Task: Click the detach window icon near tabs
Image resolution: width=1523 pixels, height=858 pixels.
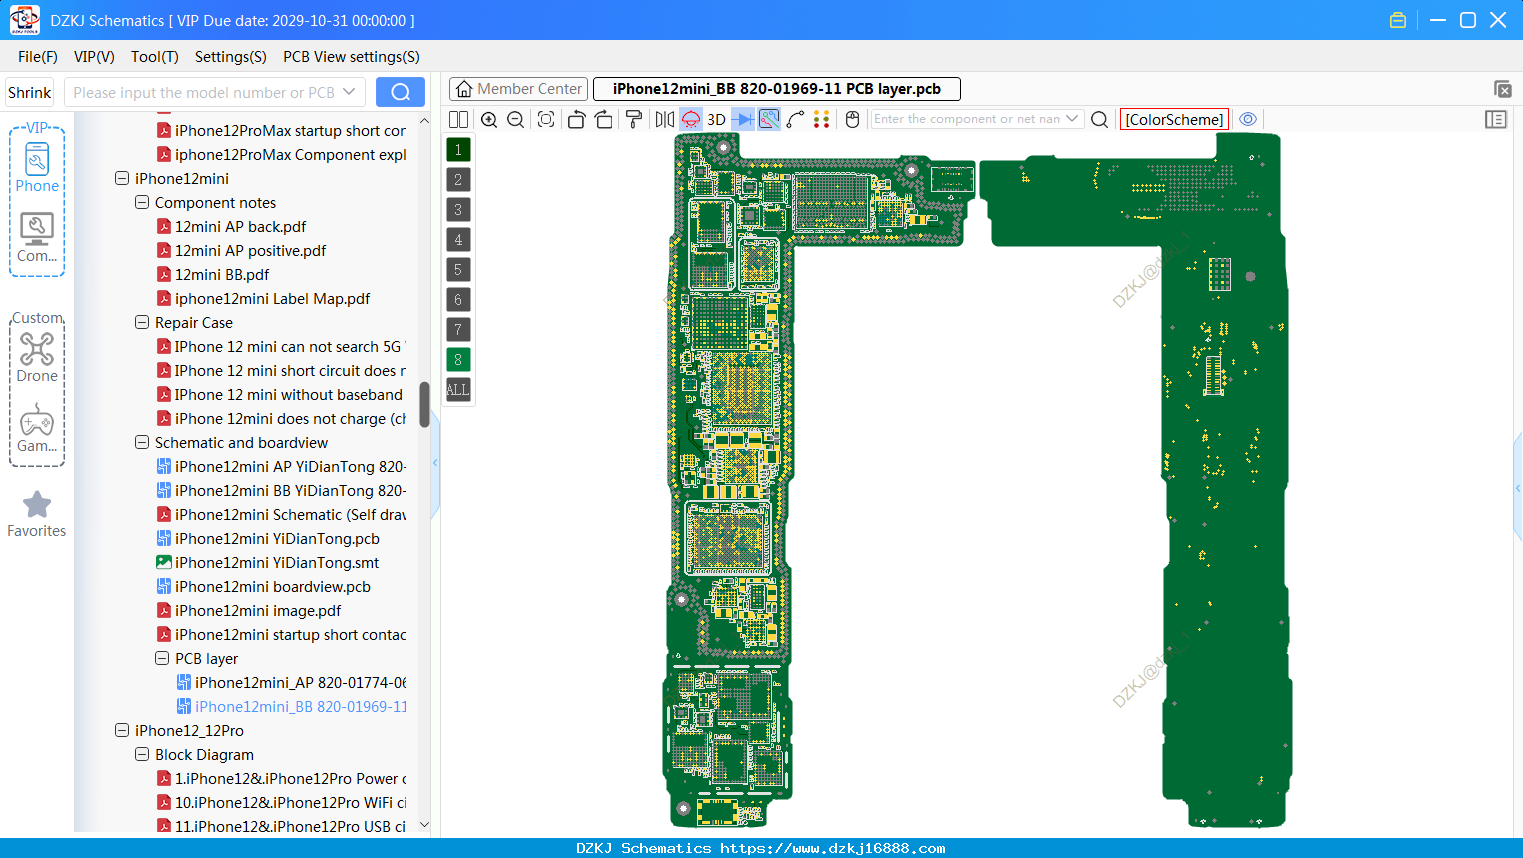Action: coord(1502,89)
